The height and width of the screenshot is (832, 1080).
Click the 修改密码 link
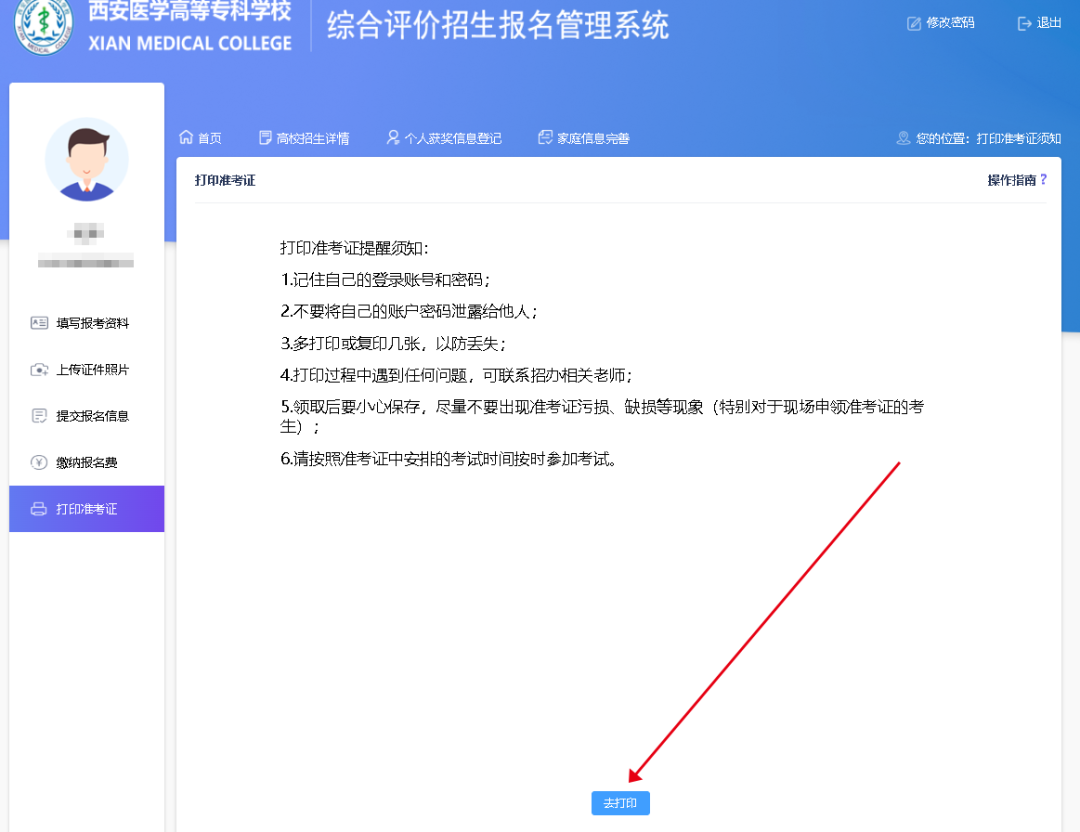pyautogui.click(x=950, y=23)
